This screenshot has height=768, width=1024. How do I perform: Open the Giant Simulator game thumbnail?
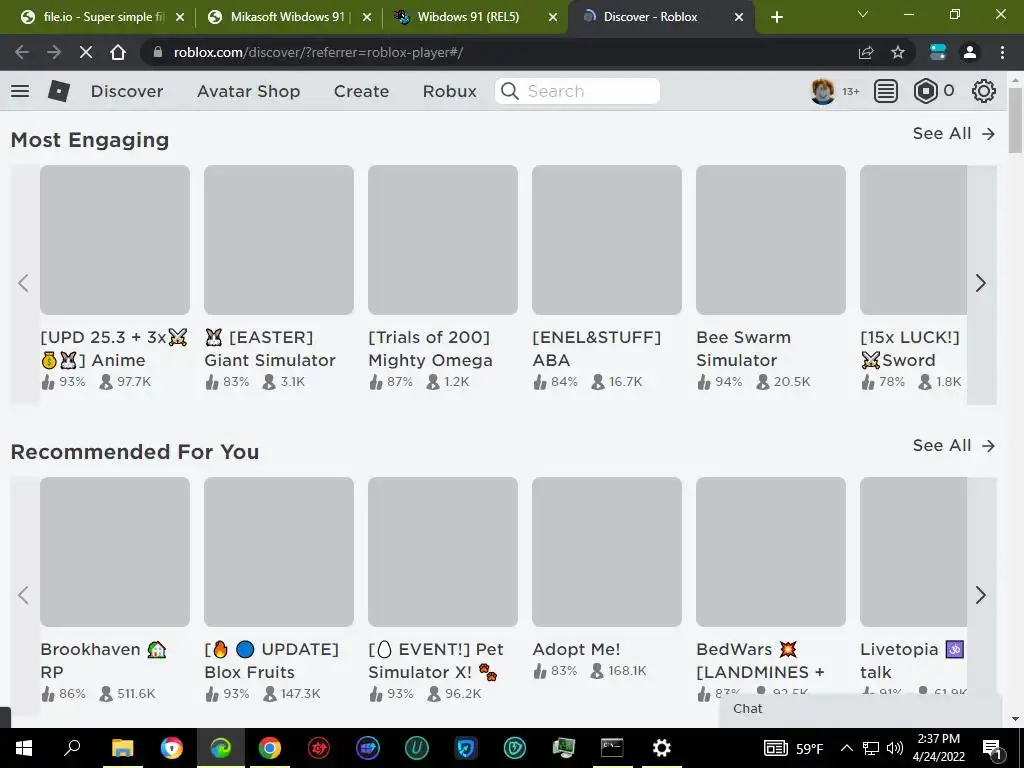coord(279,240)
